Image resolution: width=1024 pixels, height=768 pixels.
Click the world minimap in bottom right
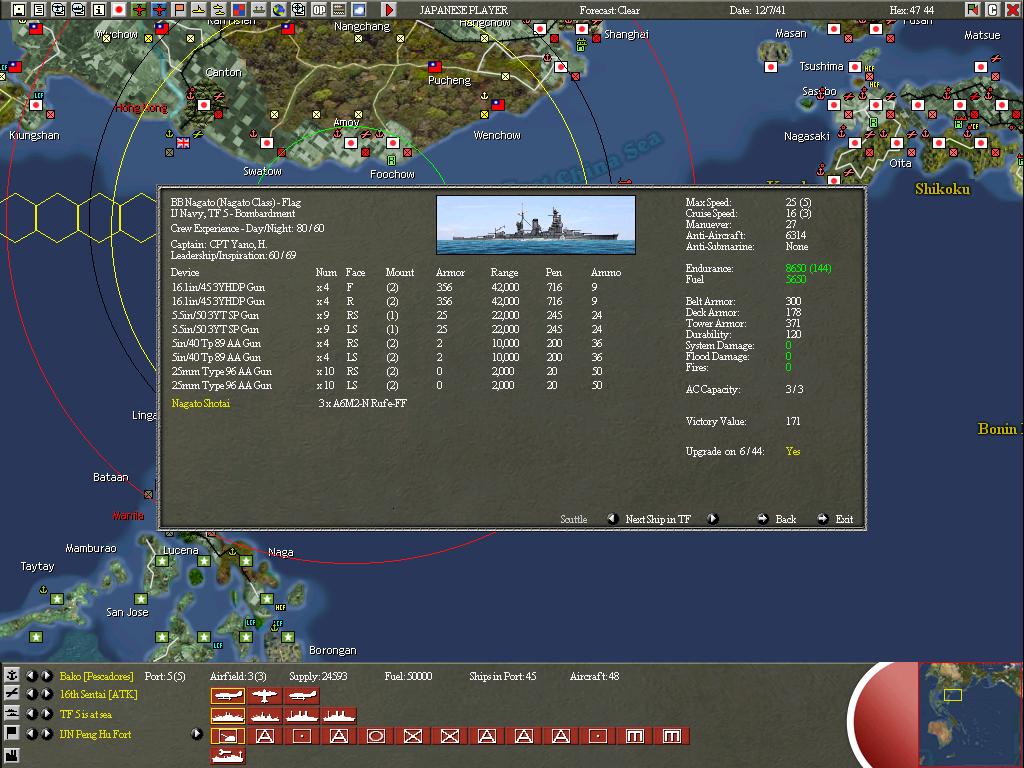pos(970,714)
